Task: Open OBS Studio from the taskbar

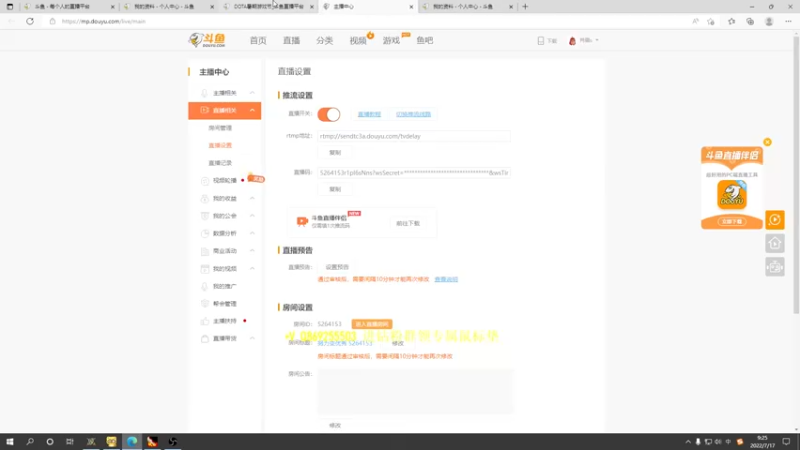Action: (172, 441)
